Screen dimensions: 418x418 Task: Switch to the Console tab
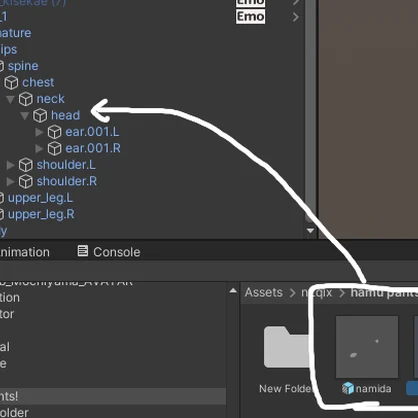point(109,252)
